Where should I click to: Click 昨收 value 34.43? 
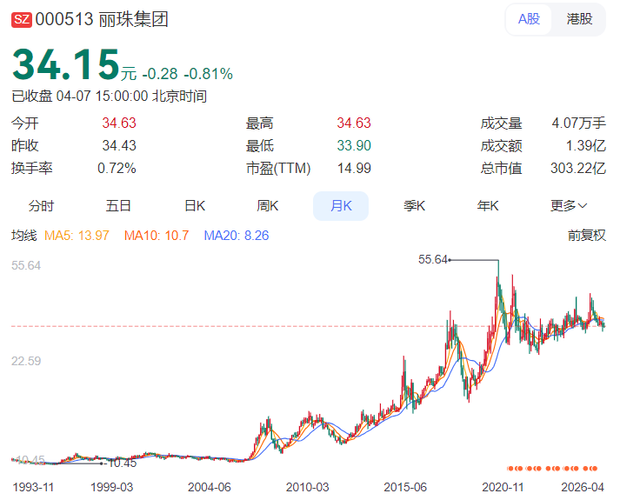119,145
